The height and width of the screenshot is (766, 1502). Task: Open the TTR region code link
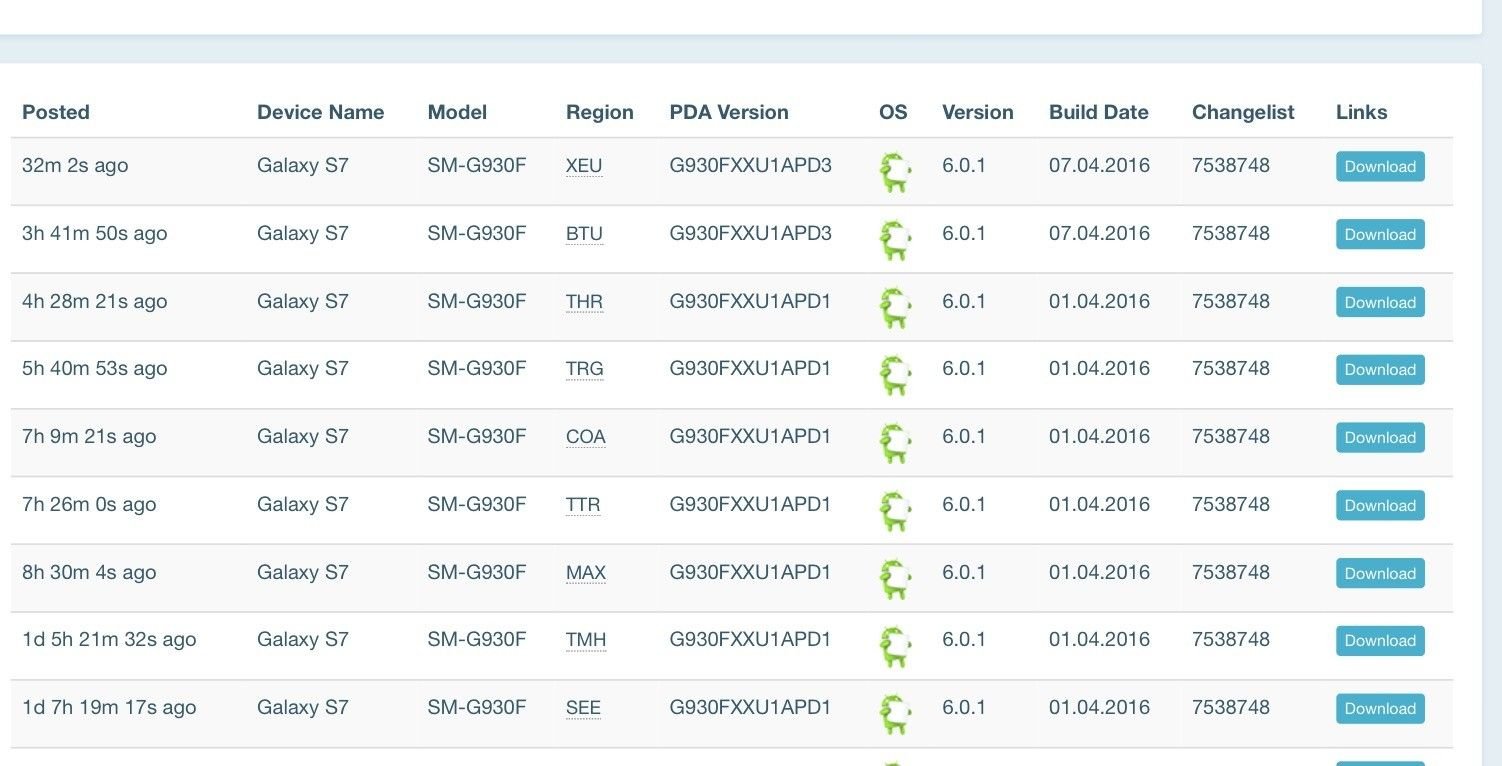pos(583,505)
